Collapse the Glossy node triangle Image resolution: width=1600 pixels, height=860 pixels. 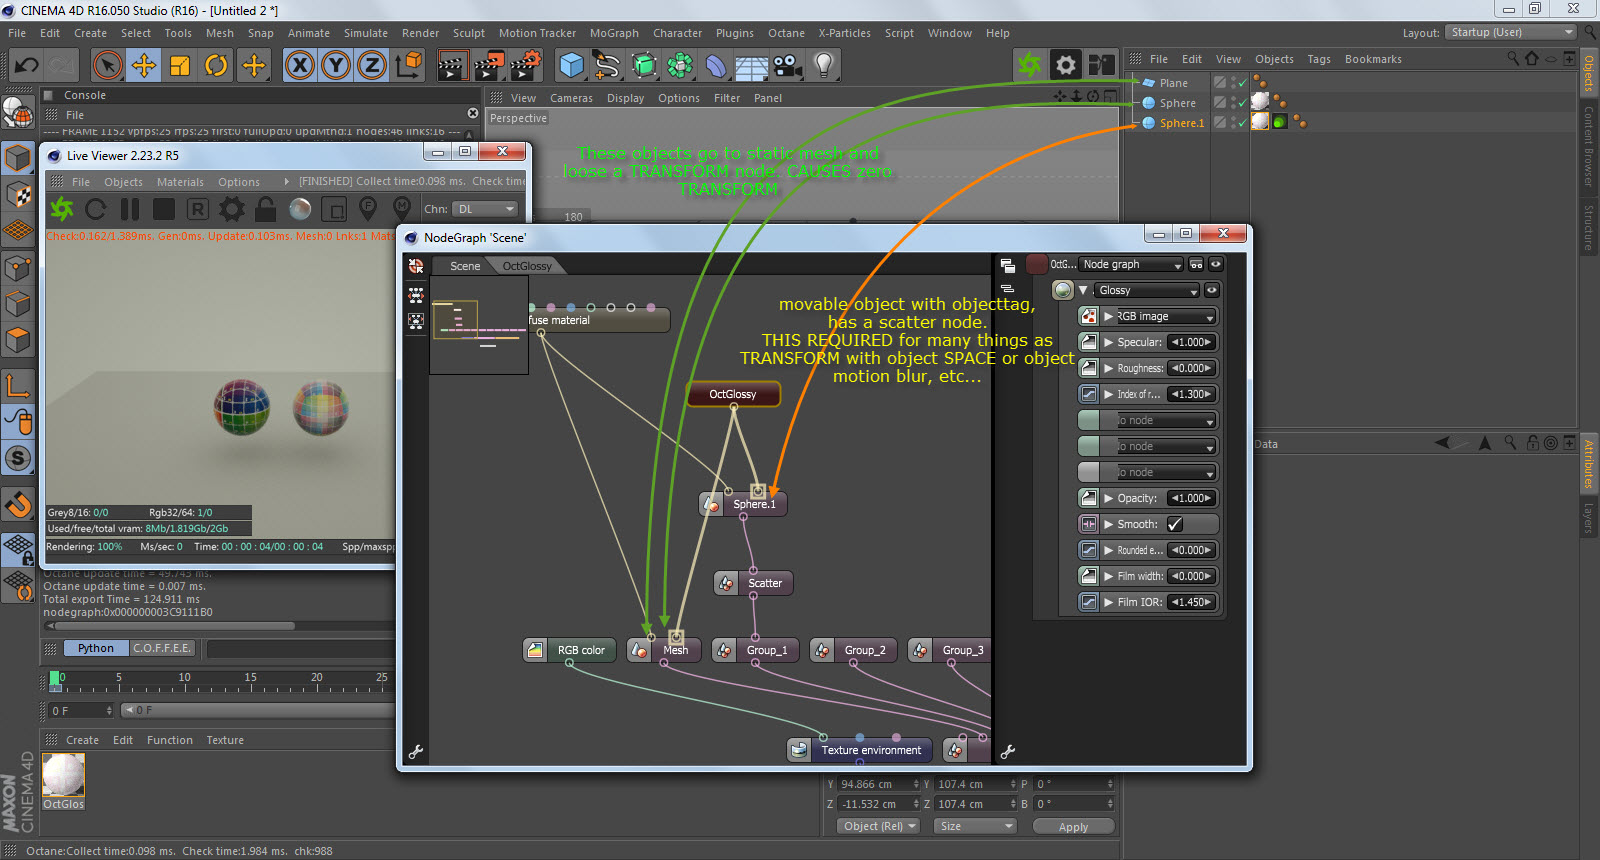coord(1083,290)
